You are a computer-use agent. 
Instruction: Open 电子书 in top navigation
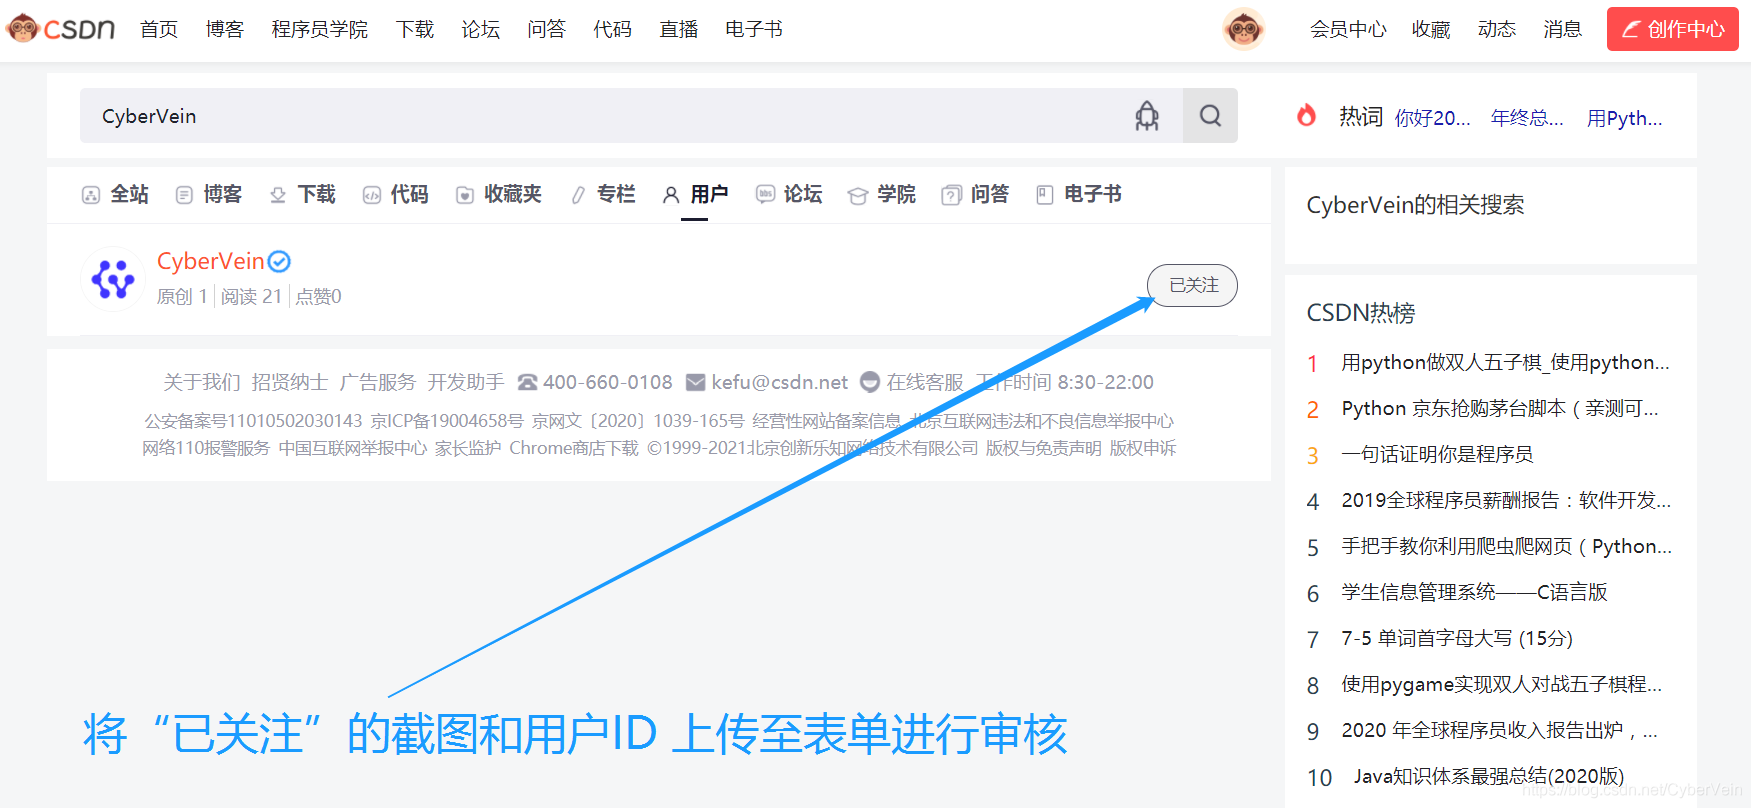[x=754, y=29]
